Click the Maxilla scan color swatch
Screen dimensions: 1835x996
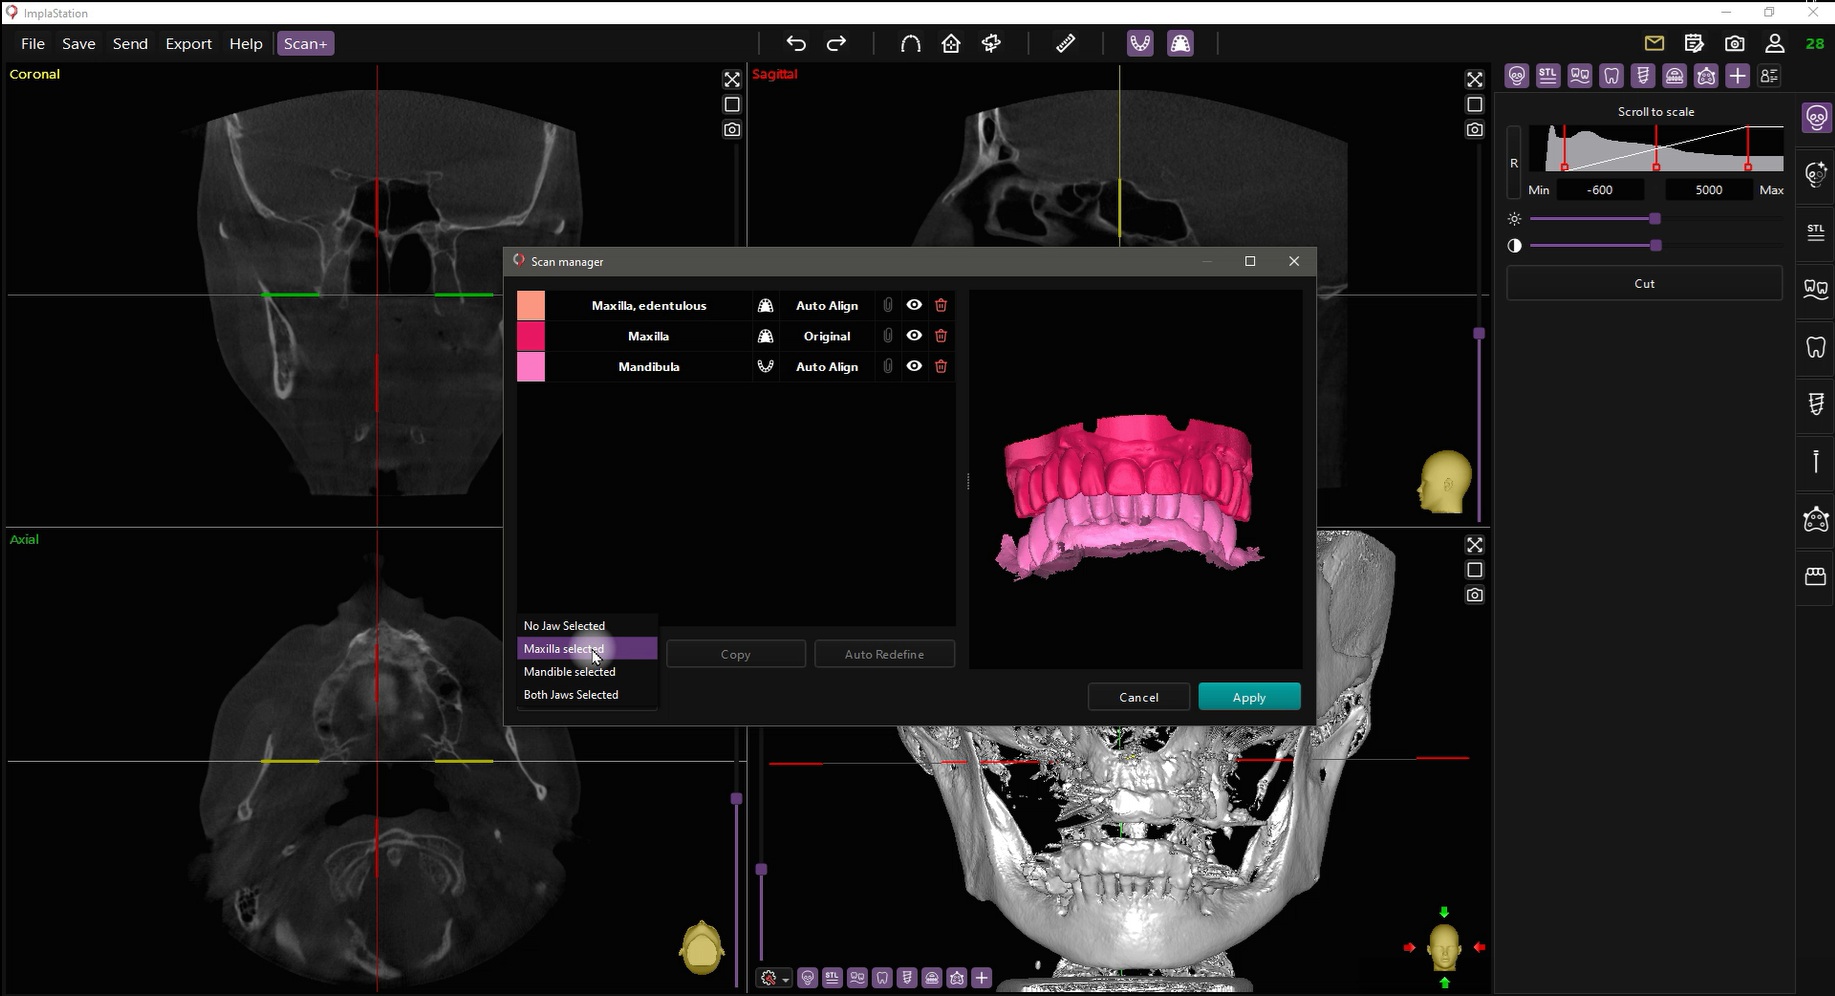pyautogui.click(x=531, y=336)
